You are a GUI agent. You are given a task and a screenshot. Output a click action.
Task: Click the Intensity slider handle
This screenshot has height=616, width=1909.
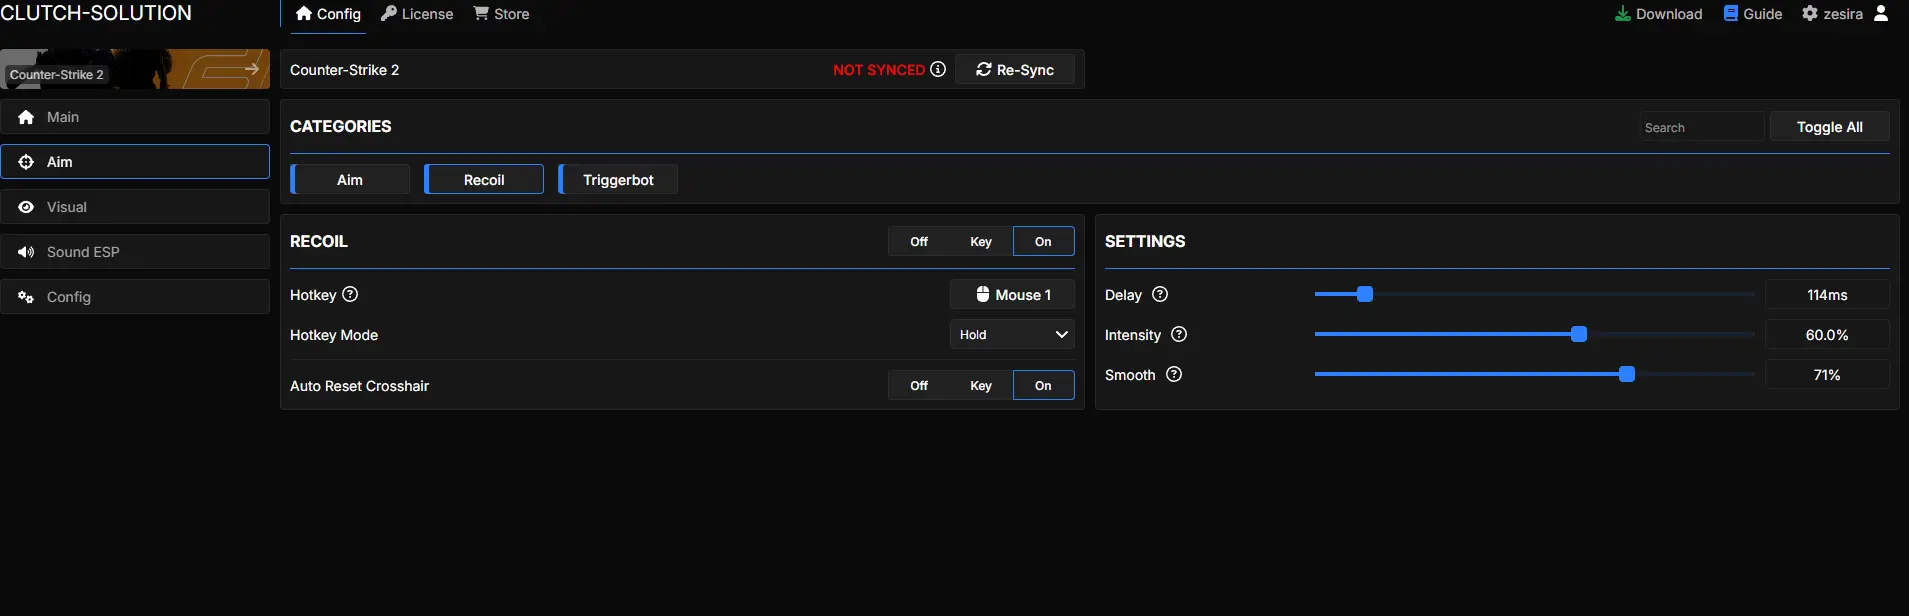coord(1579,334)
